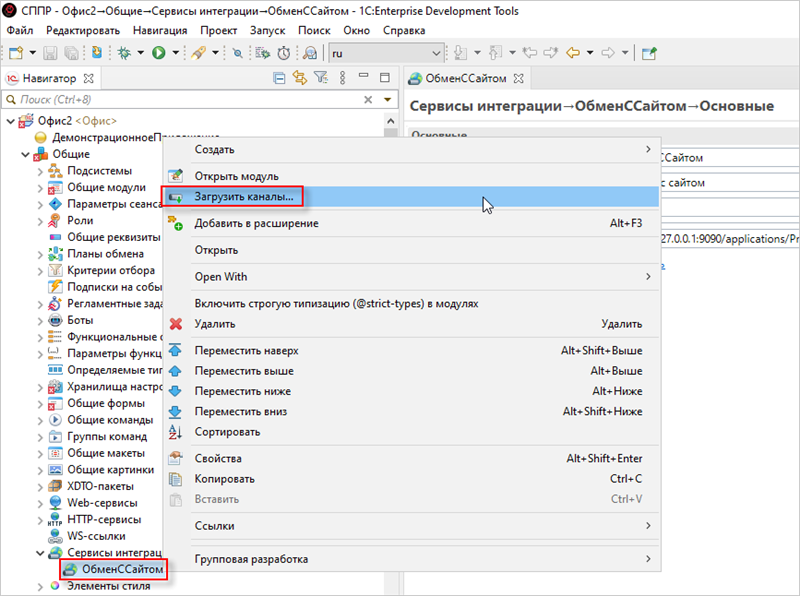Screen dimensions: 800x596
Task: Click the filter funnel icon in Navigator
Action: pos(316,78)
